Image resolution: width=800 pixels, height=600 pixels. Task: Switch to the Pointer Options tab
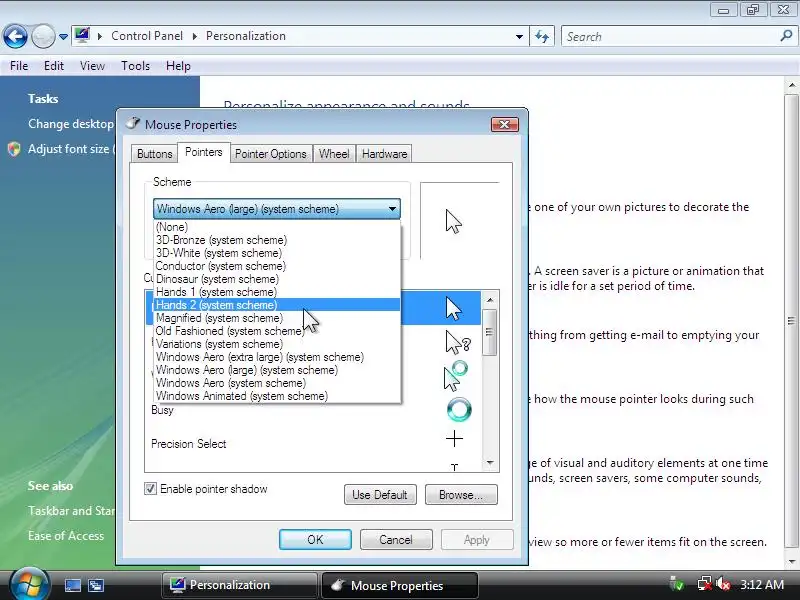[x=270, y=154]
